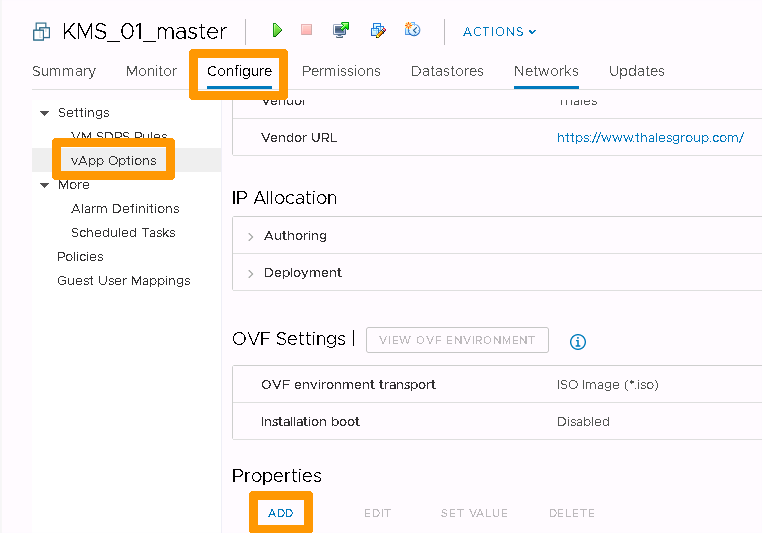The image size is (762, 533).
Task: Open the ACTIONS dropdown menu
Action: pyautogui.click(x=499, y=32)
